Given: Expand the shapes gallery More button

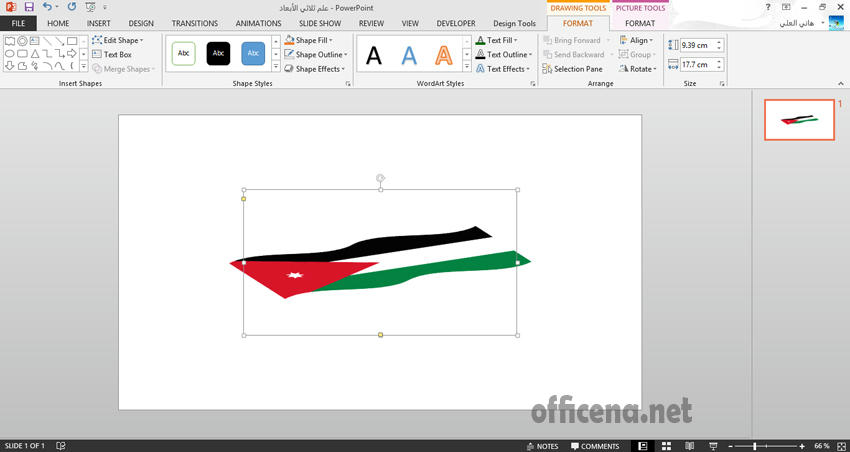Looking at the screenshot, I should (83, 66).
